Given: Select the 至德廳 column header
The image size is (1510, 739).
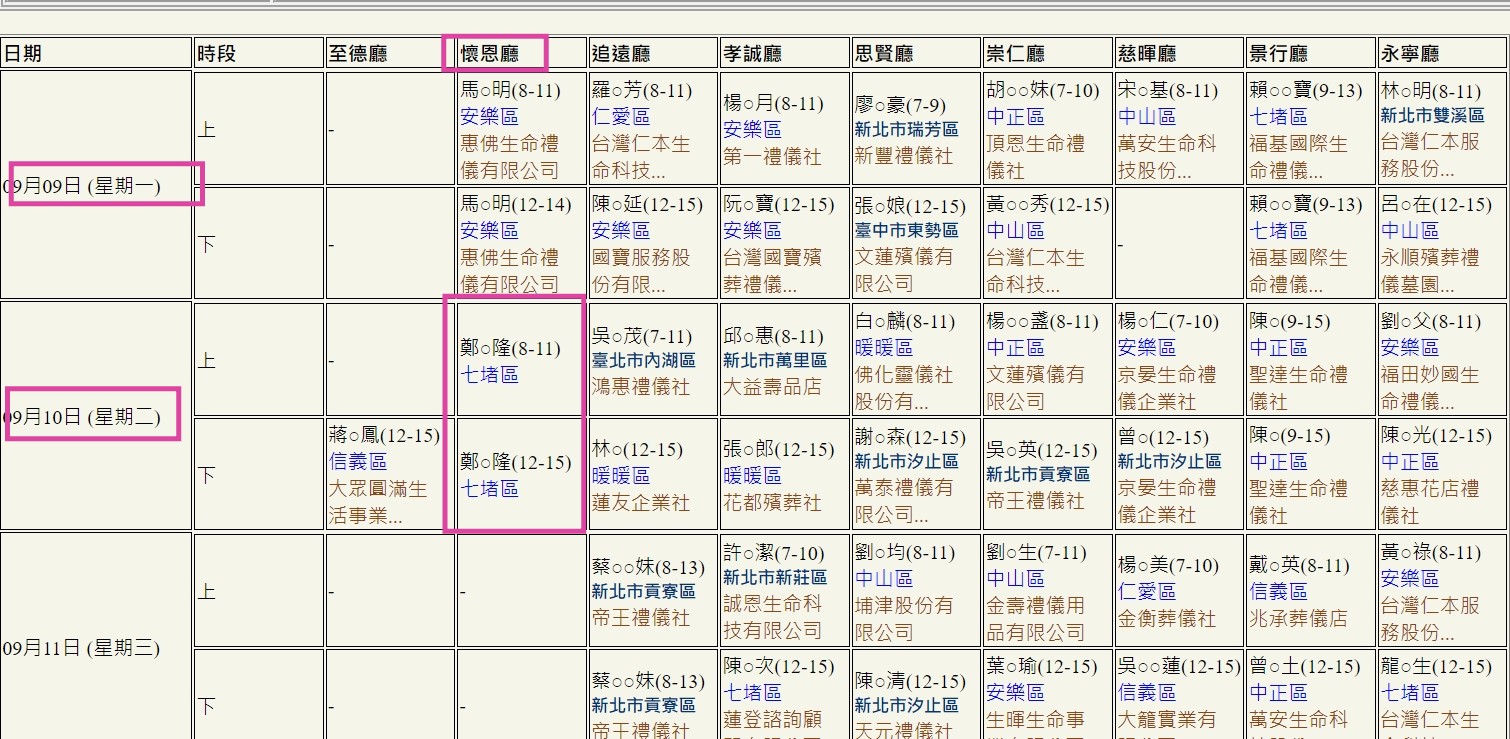Looking at the screenshot, I should [358, 53].
